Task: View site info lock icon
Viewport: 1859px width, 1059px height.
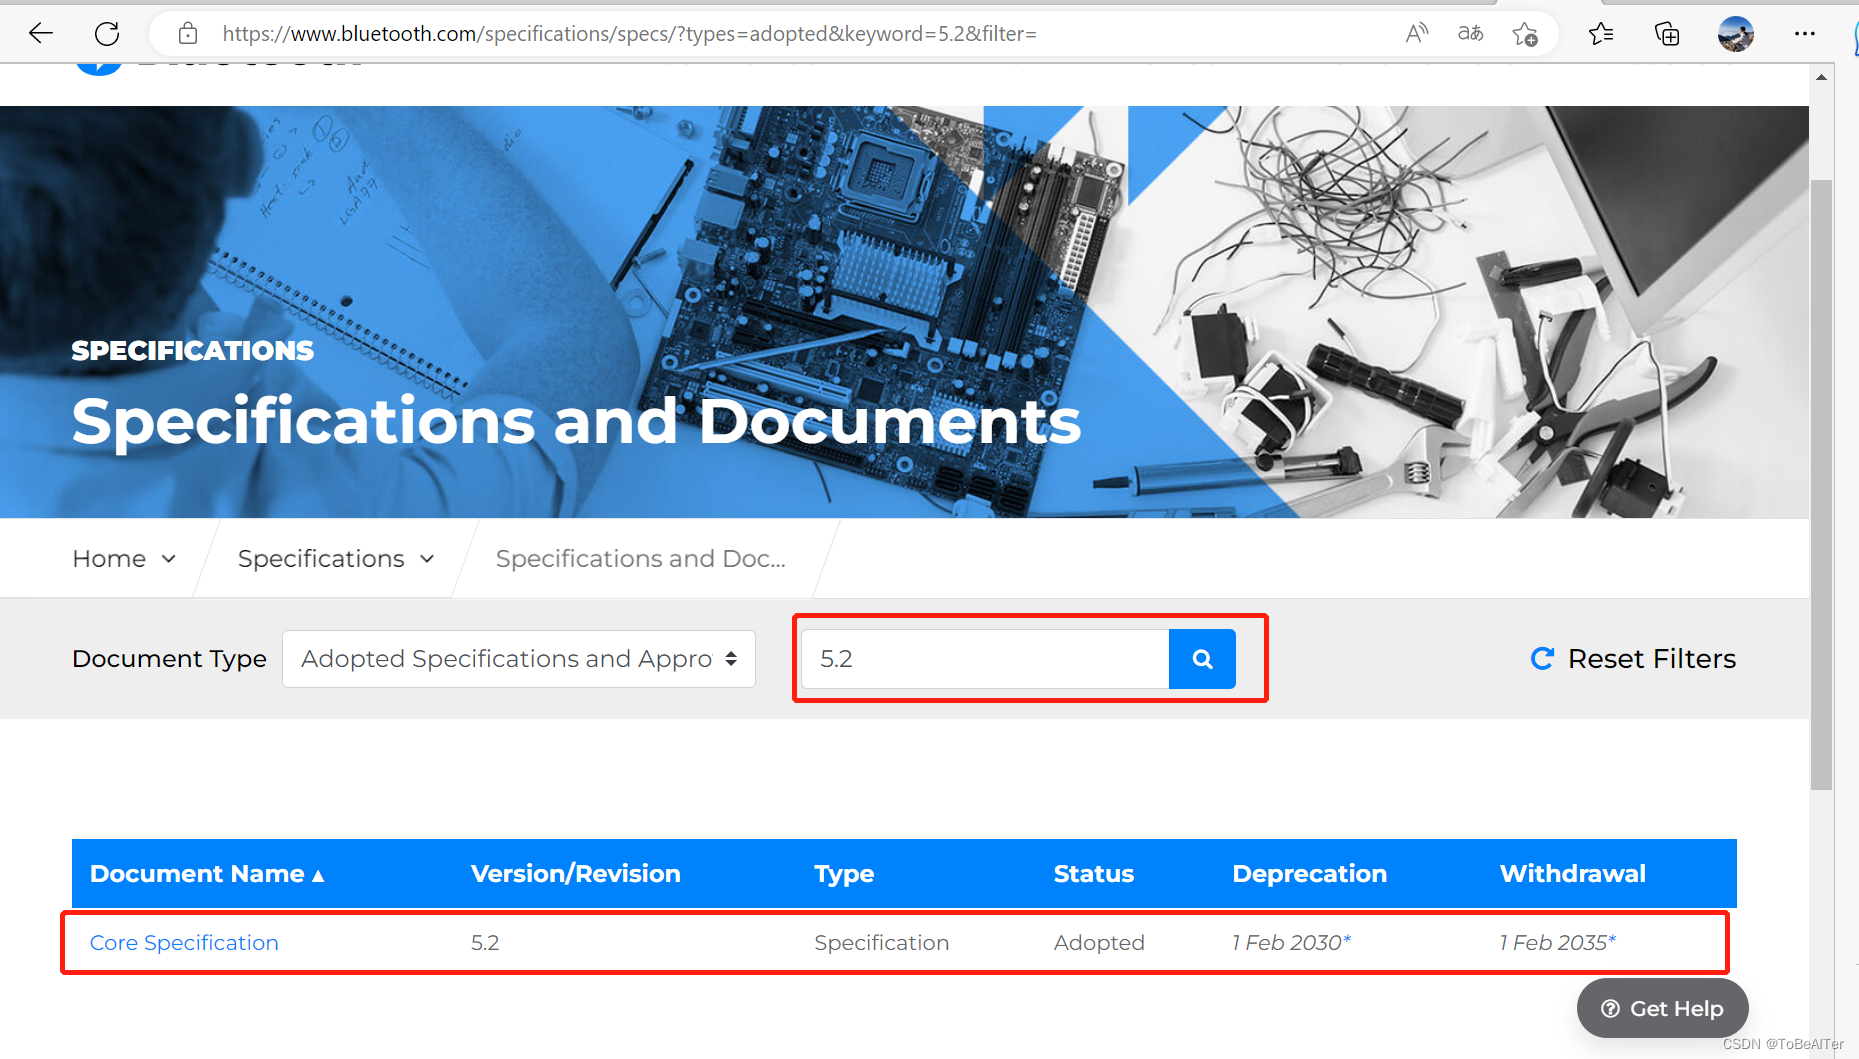Action: 188,34
